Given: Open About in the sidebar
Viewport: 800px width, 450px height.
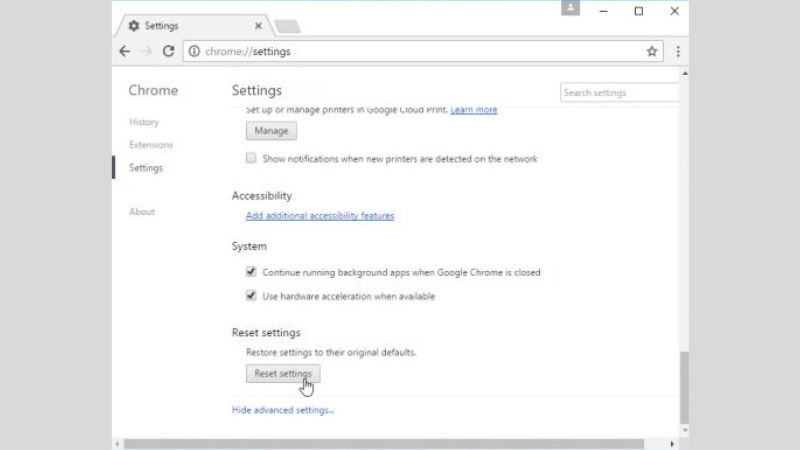Looking at the screenshot, I should (142, 212).
